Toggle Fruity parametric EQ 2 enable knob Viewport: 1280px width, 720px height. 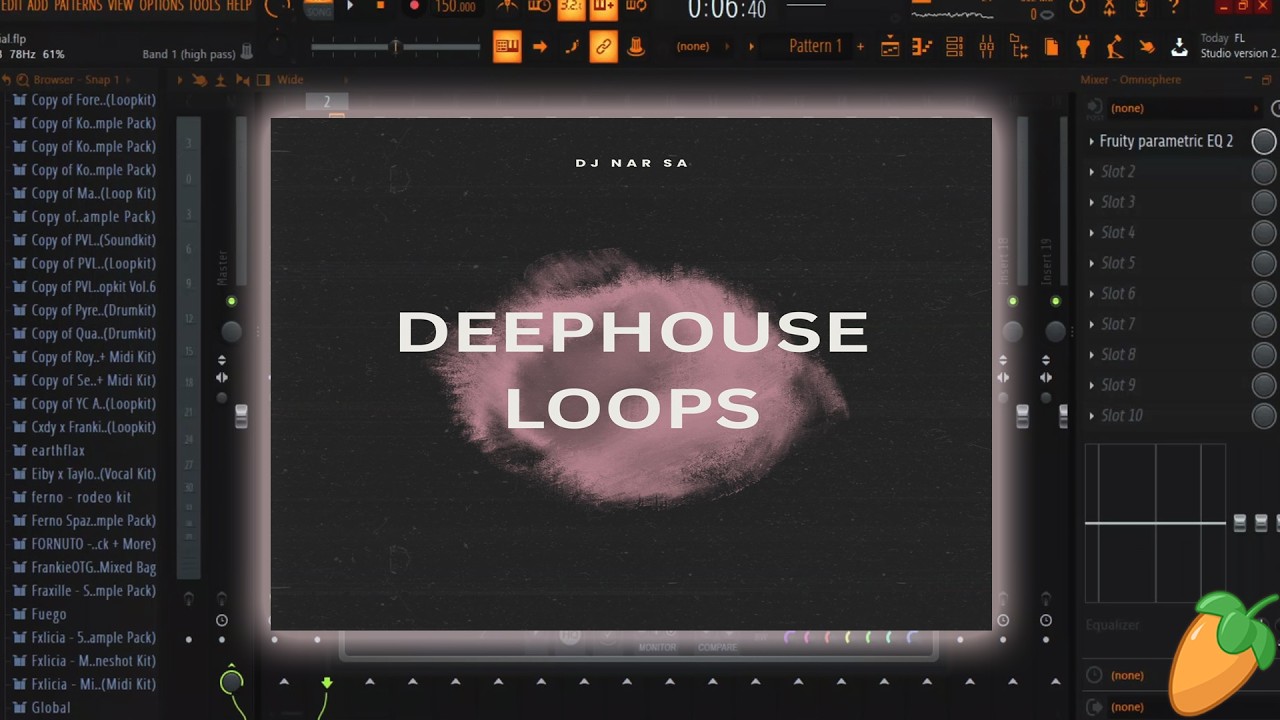[x=1264, y=141]
